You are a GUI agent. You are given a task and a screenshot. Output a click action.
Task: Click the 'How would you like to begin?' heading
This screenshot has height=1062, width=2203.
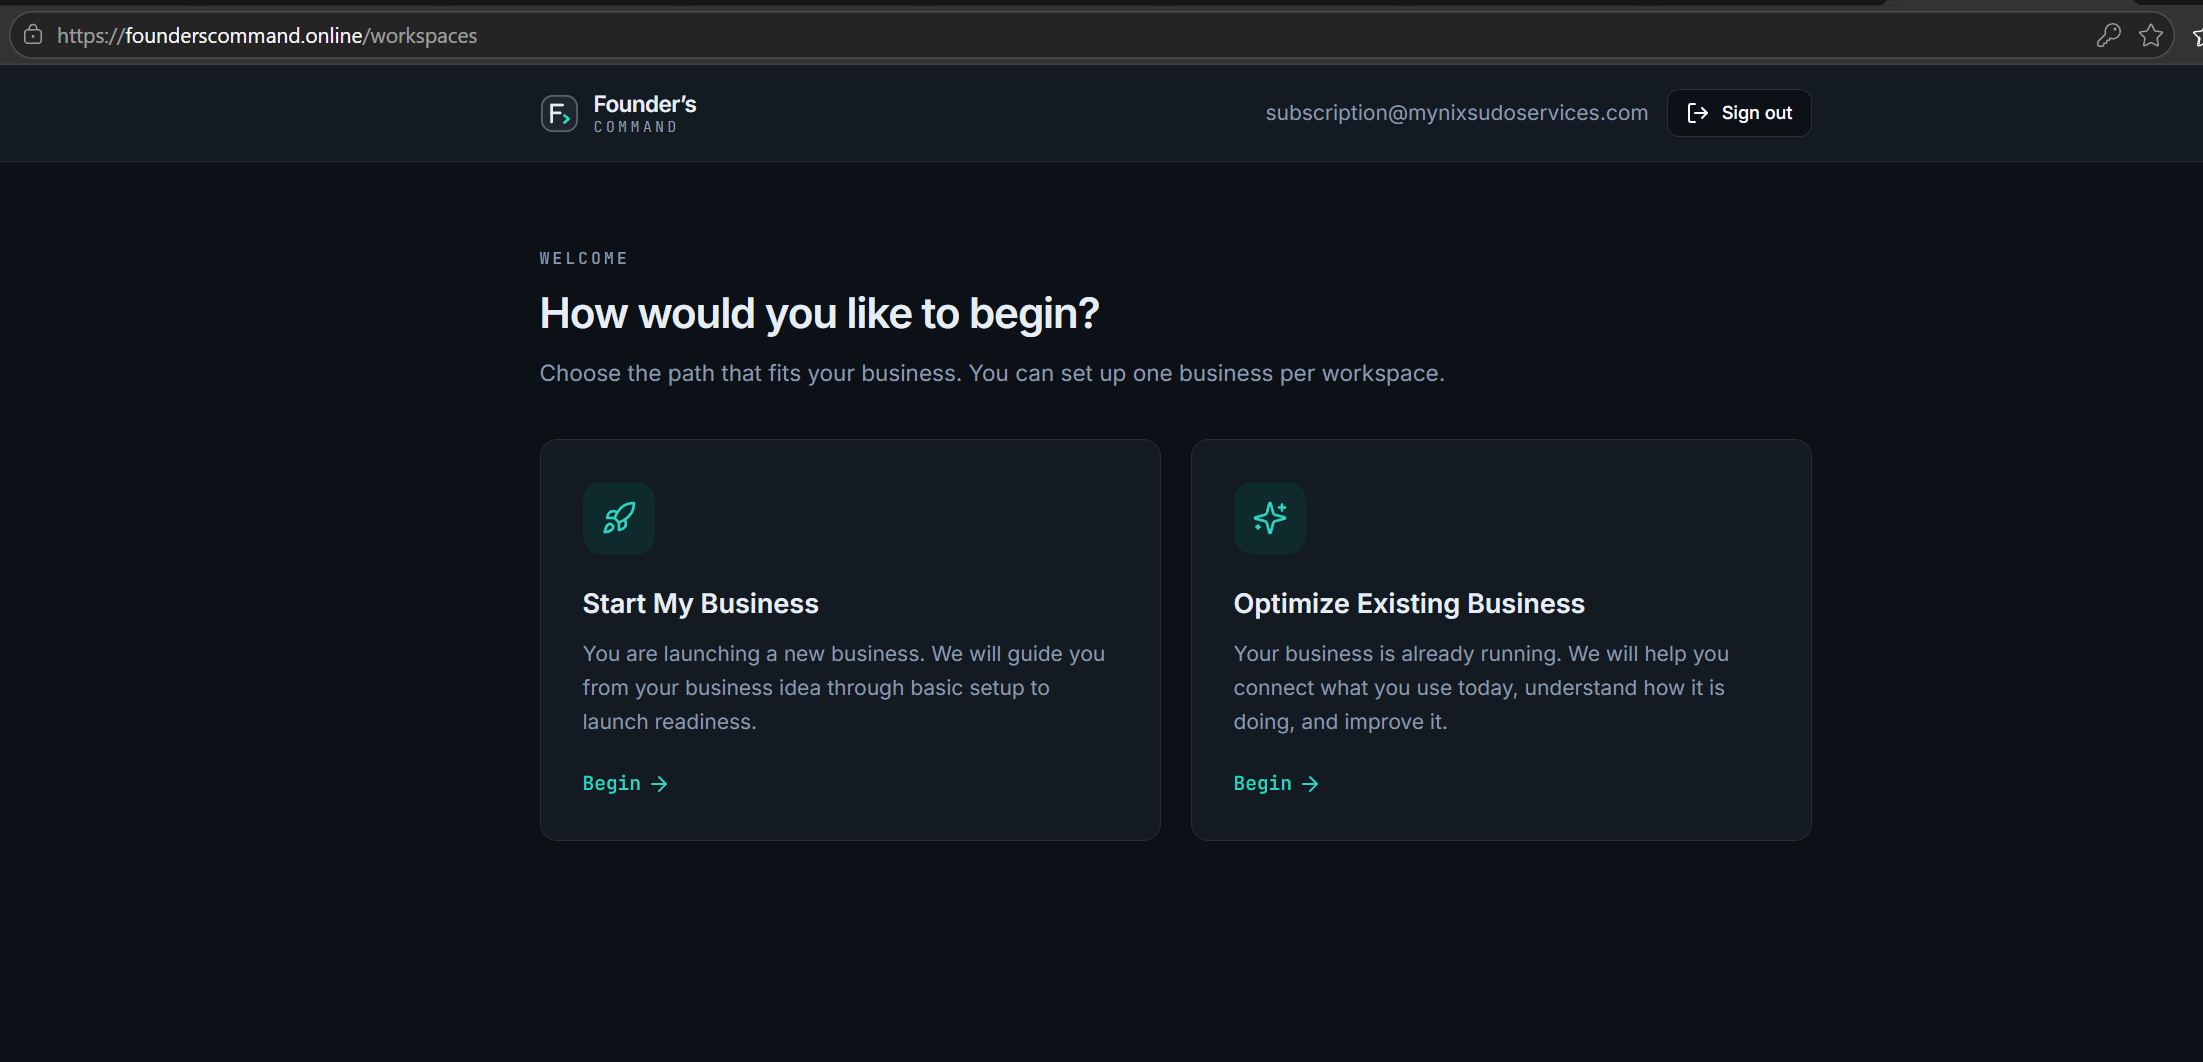coord(819,314)
